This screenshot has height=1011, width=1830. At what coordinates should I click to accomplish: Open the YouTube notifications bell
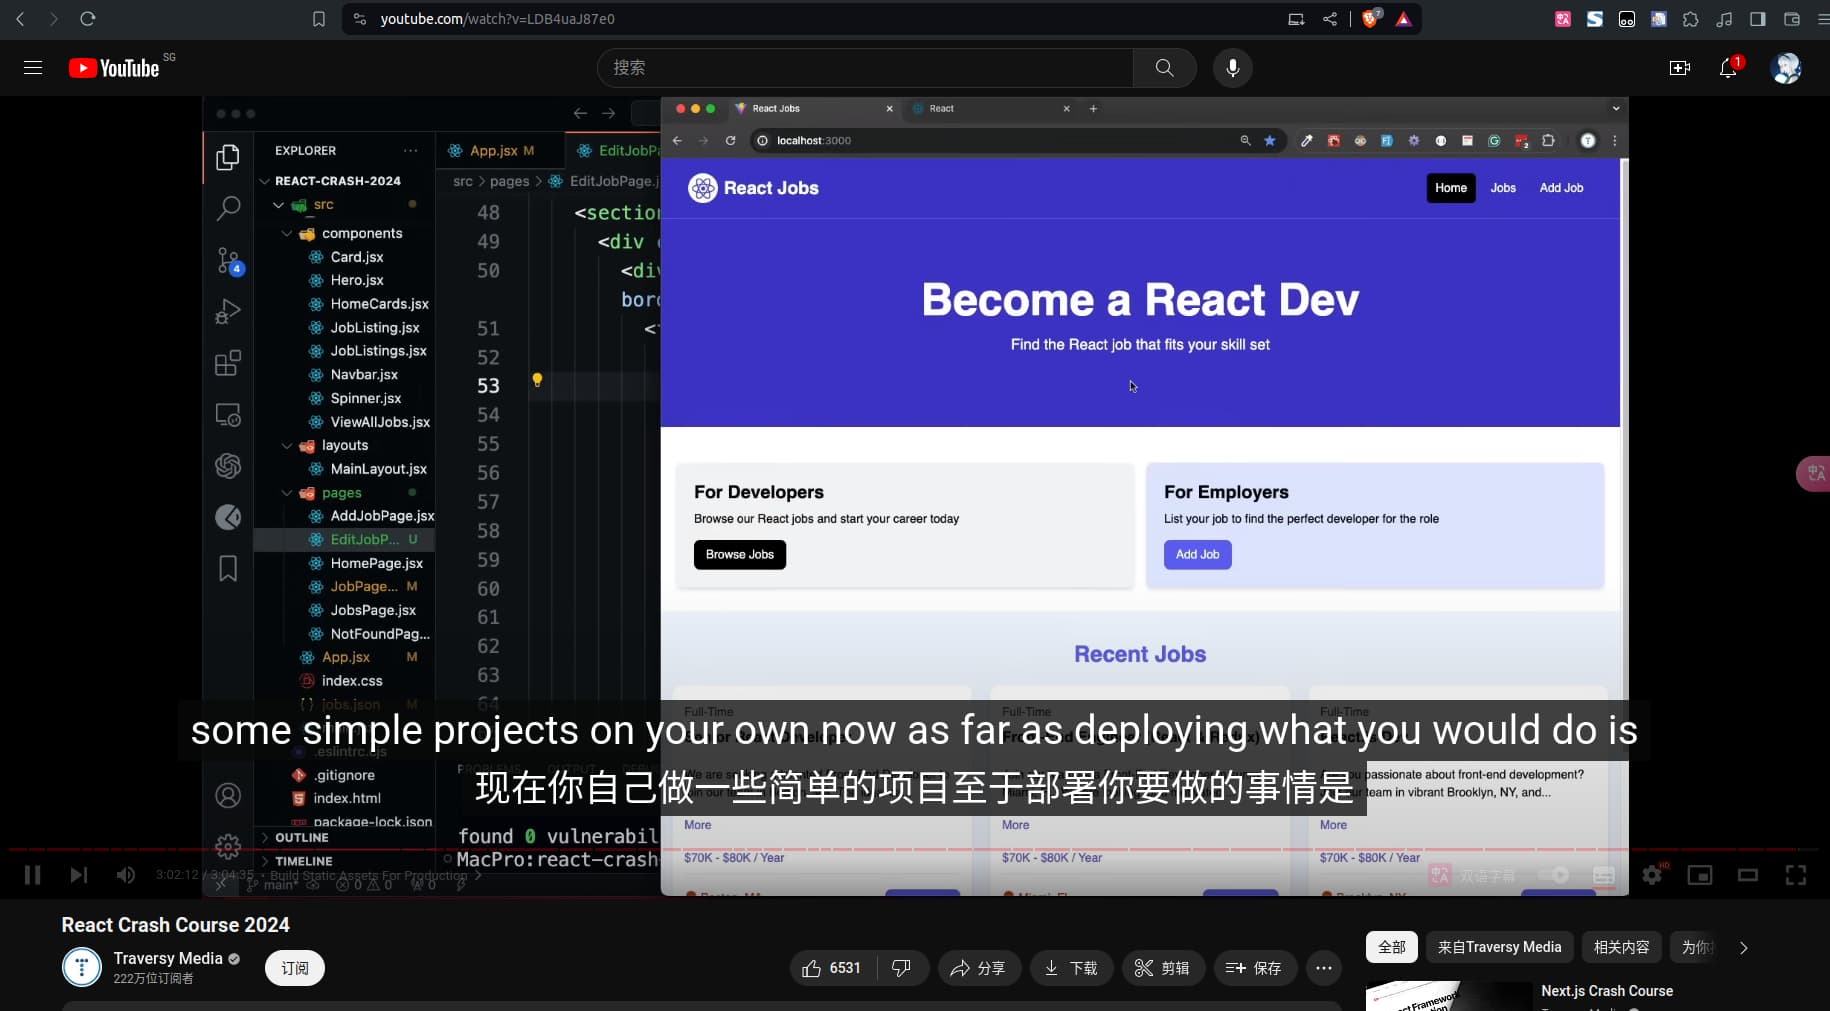[1728, 68]
